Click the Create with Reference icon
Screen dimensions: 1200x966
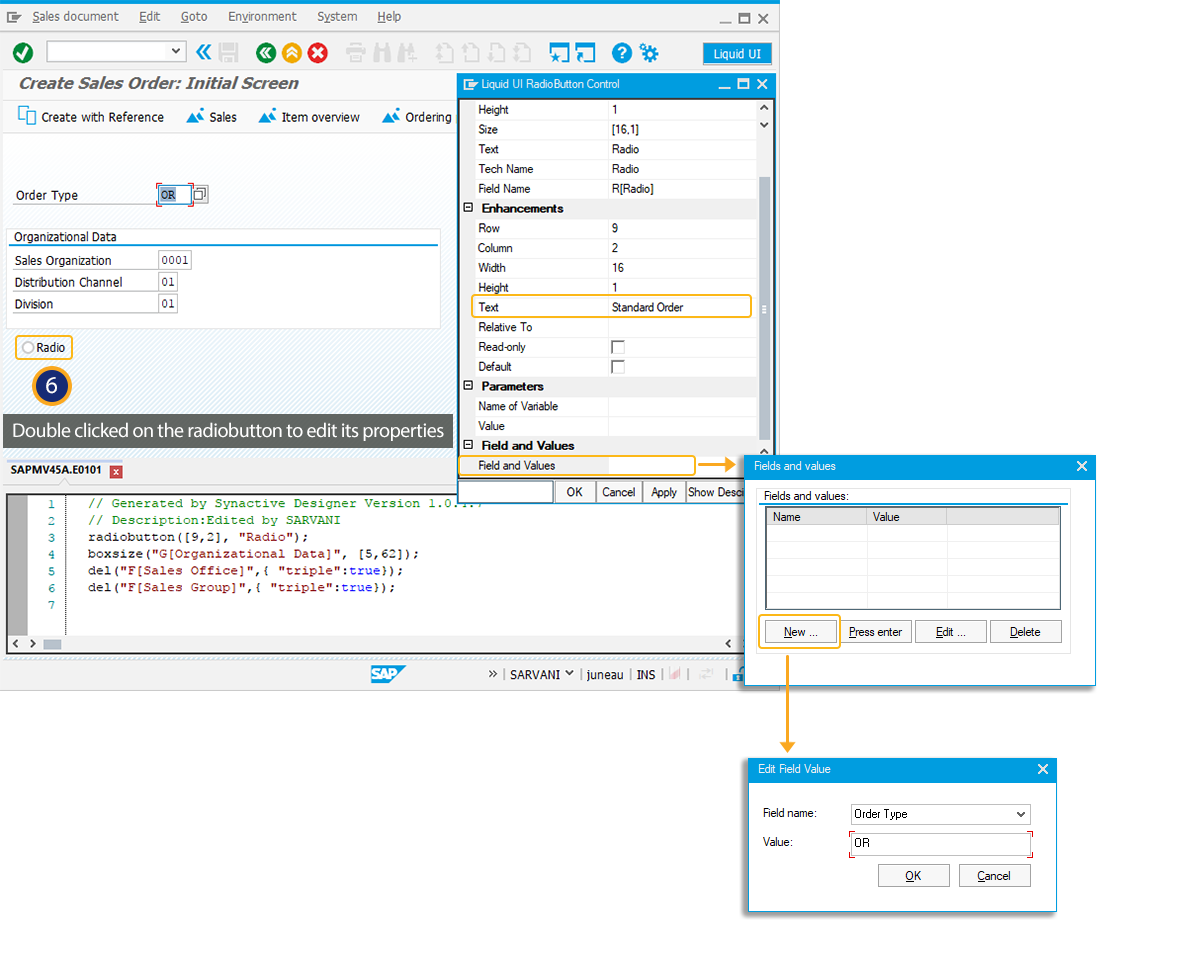click(x=27, y=116)
